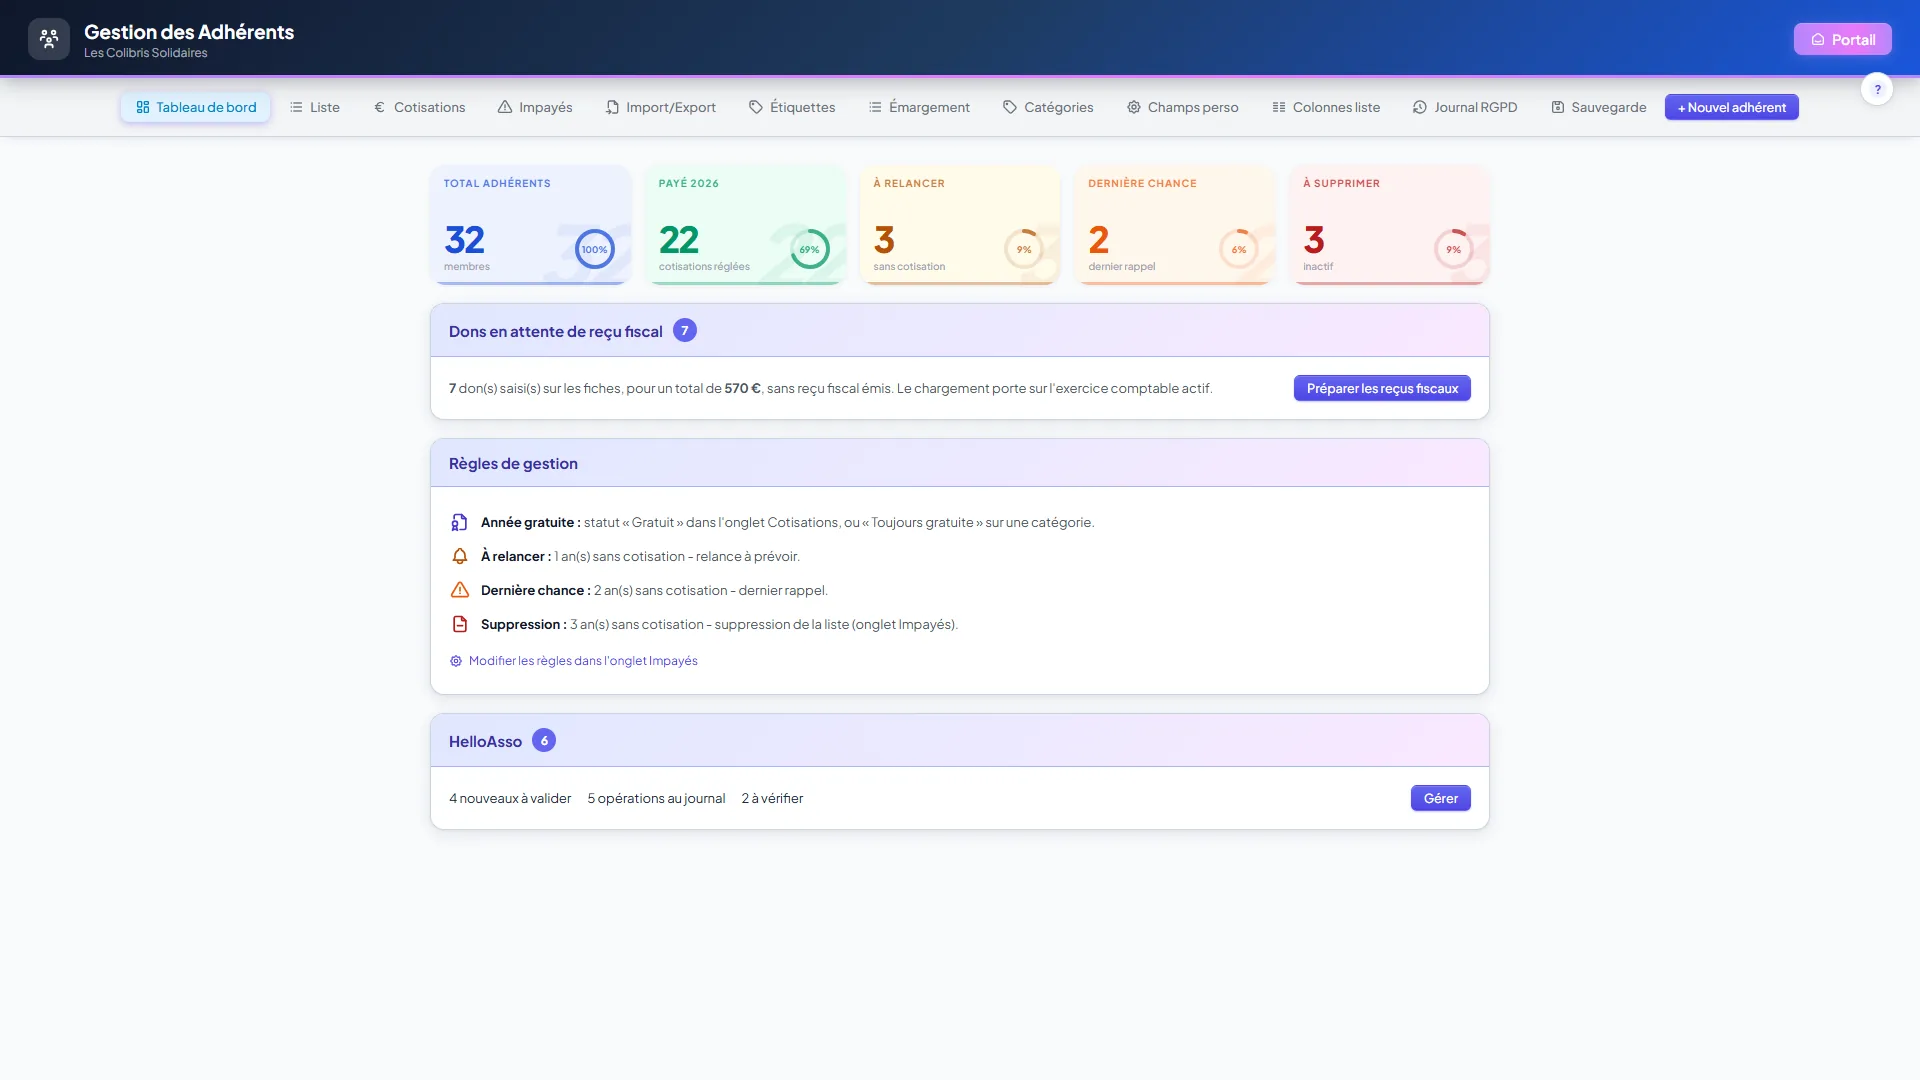Image resolution: width=1920 pixels, height=1080 pixels.
Task: Click the 6 badge next to HelloAsso
Action: (x=544, y=740)
